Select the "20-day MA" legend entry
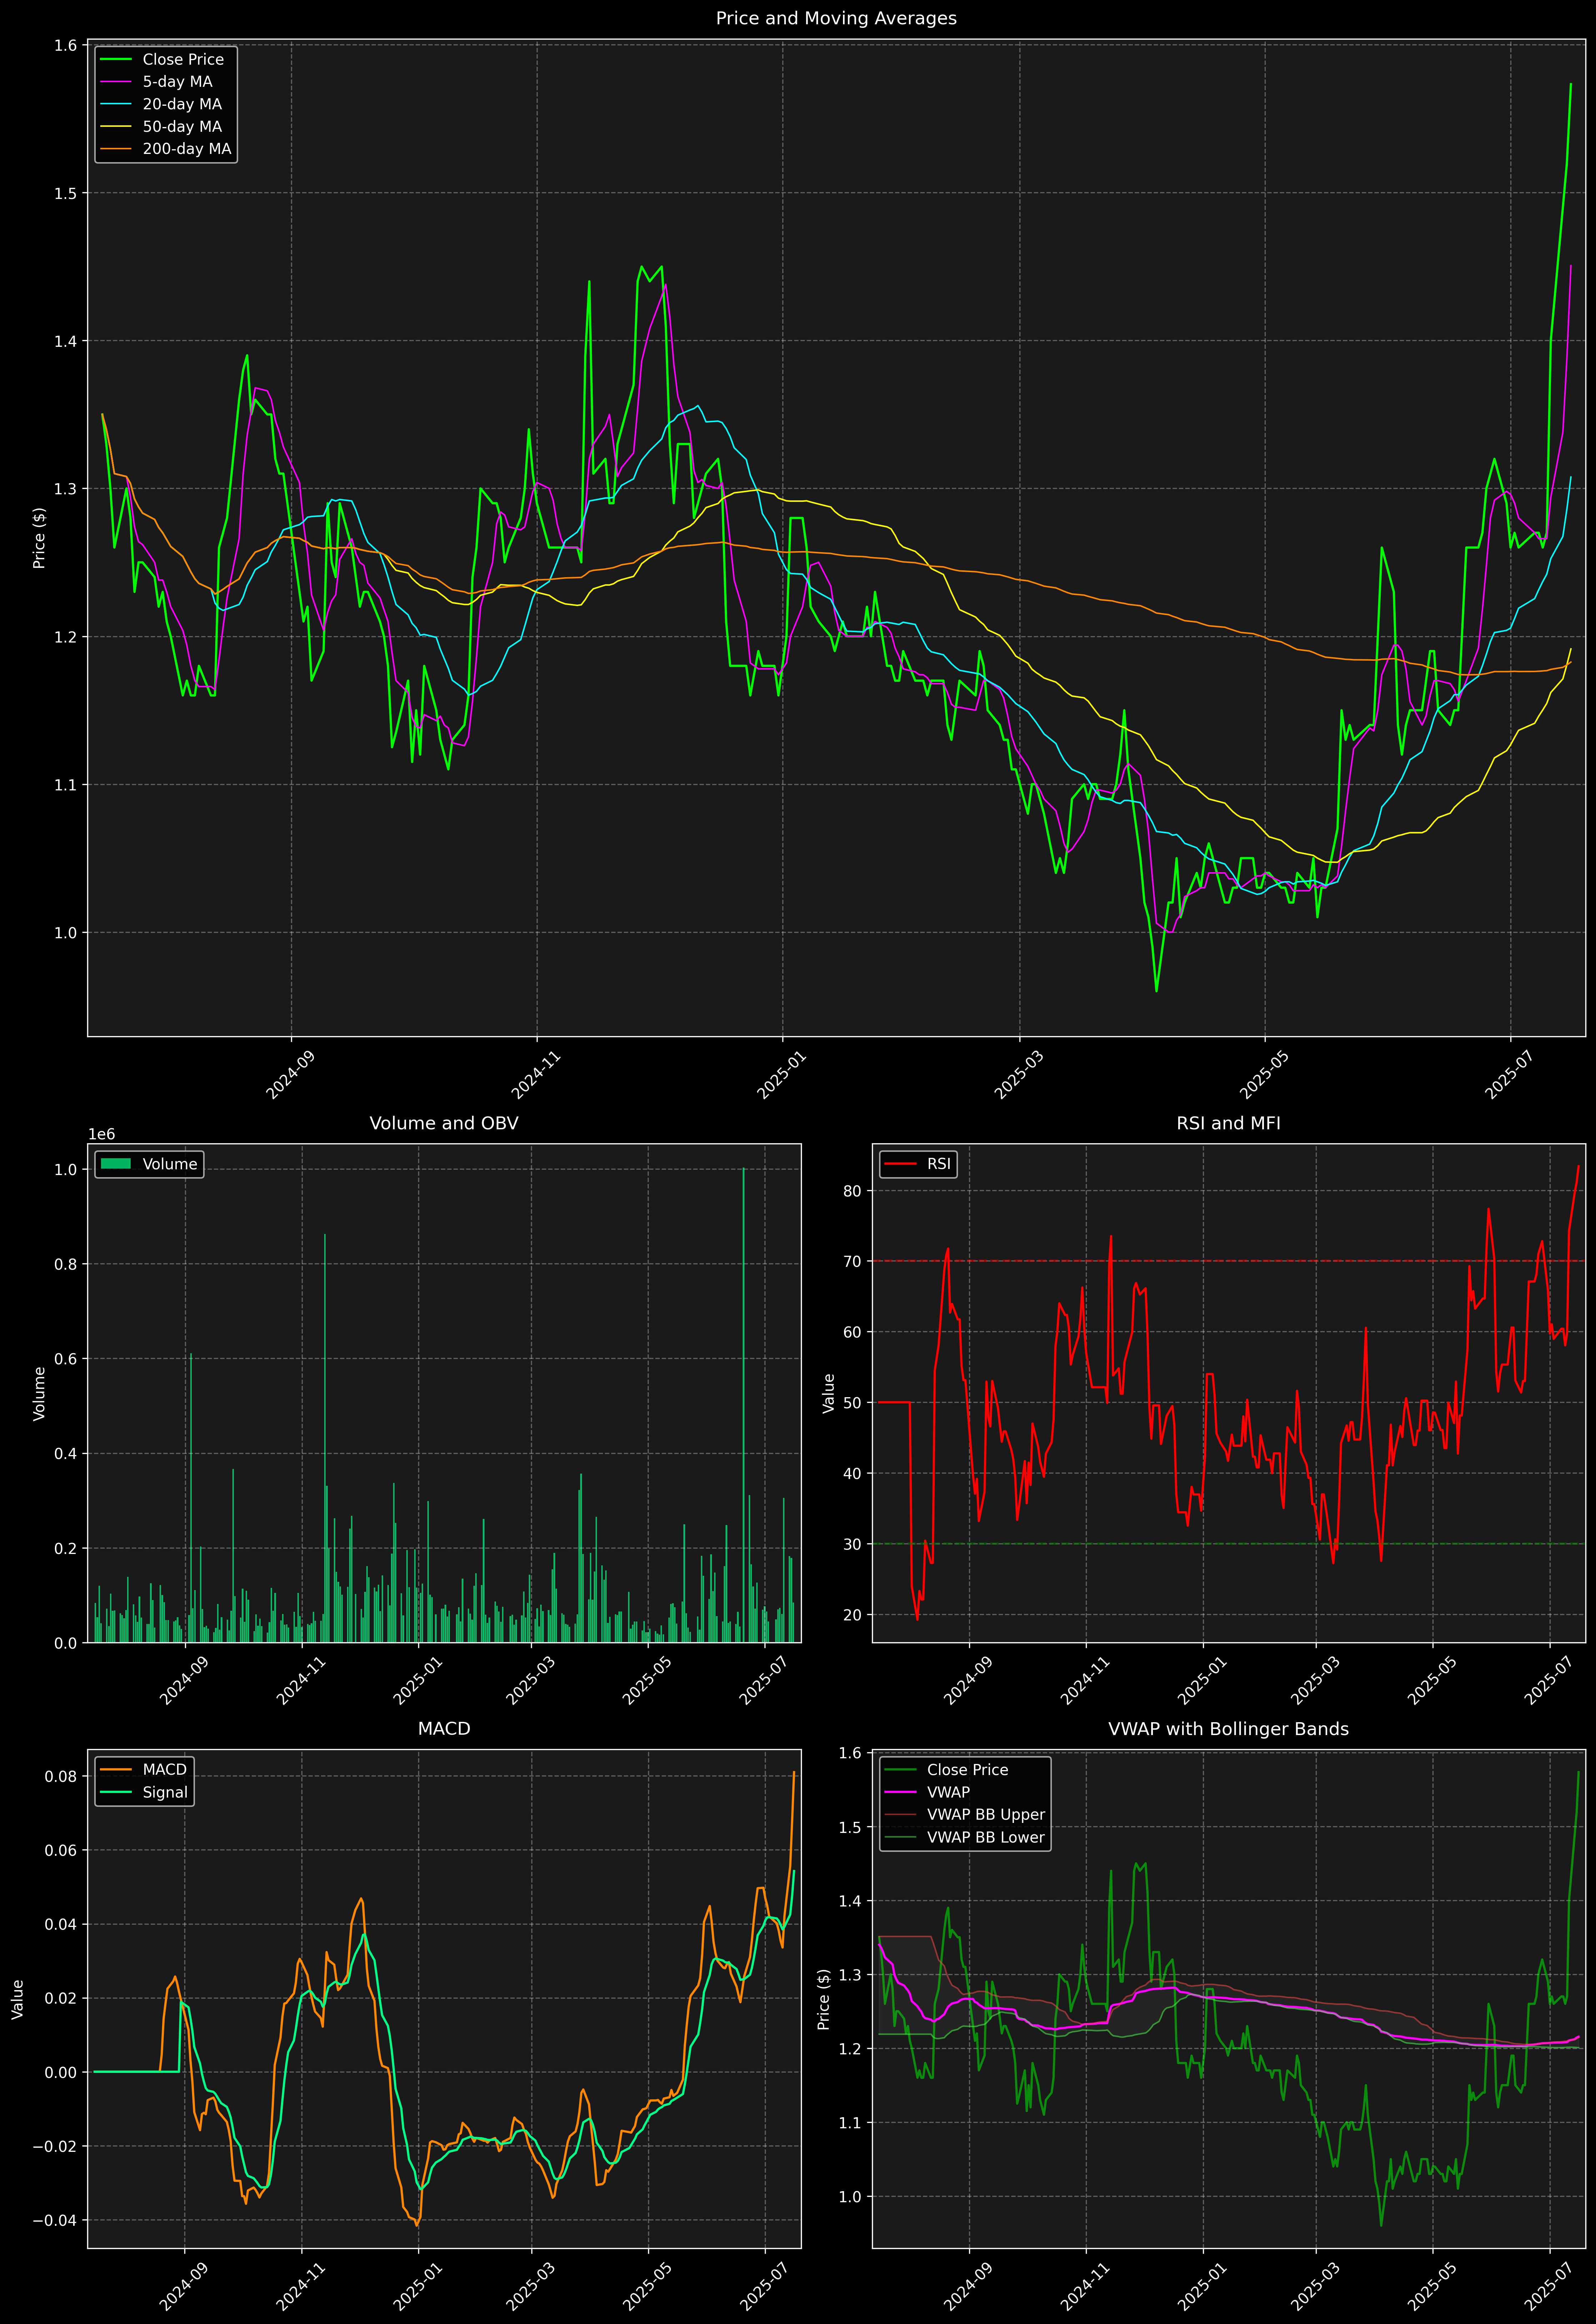Screen dimensions: 1596x2324 (x=182, y=104)
